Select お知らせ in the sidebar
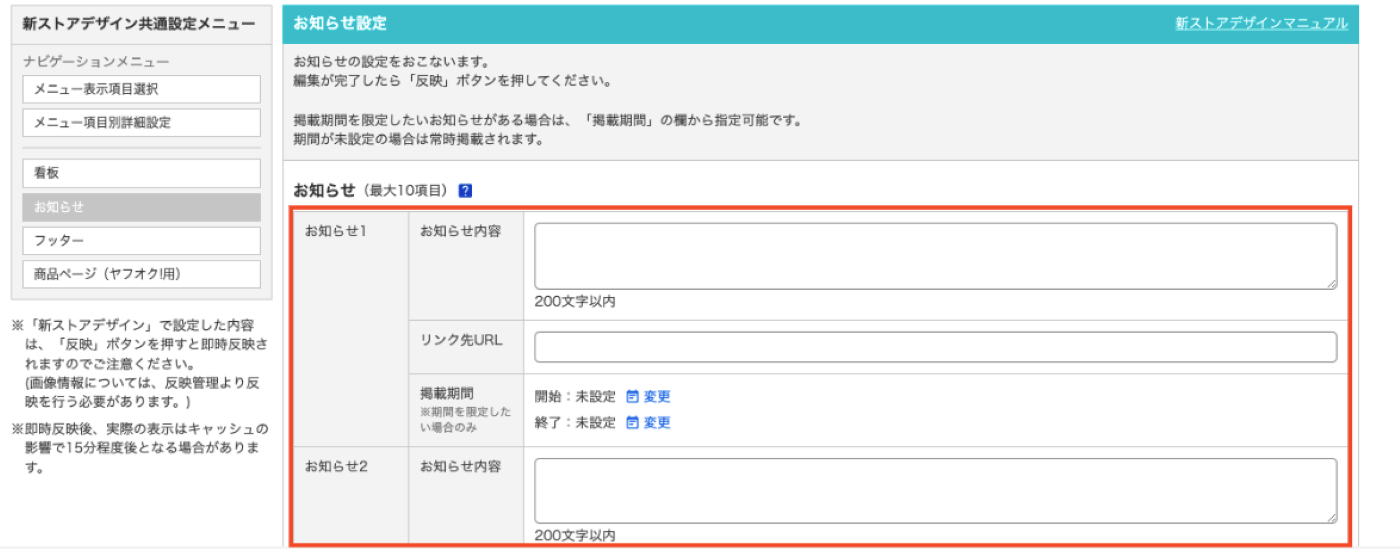Viewport: 1400px width, 549px height. click(141, 207)
